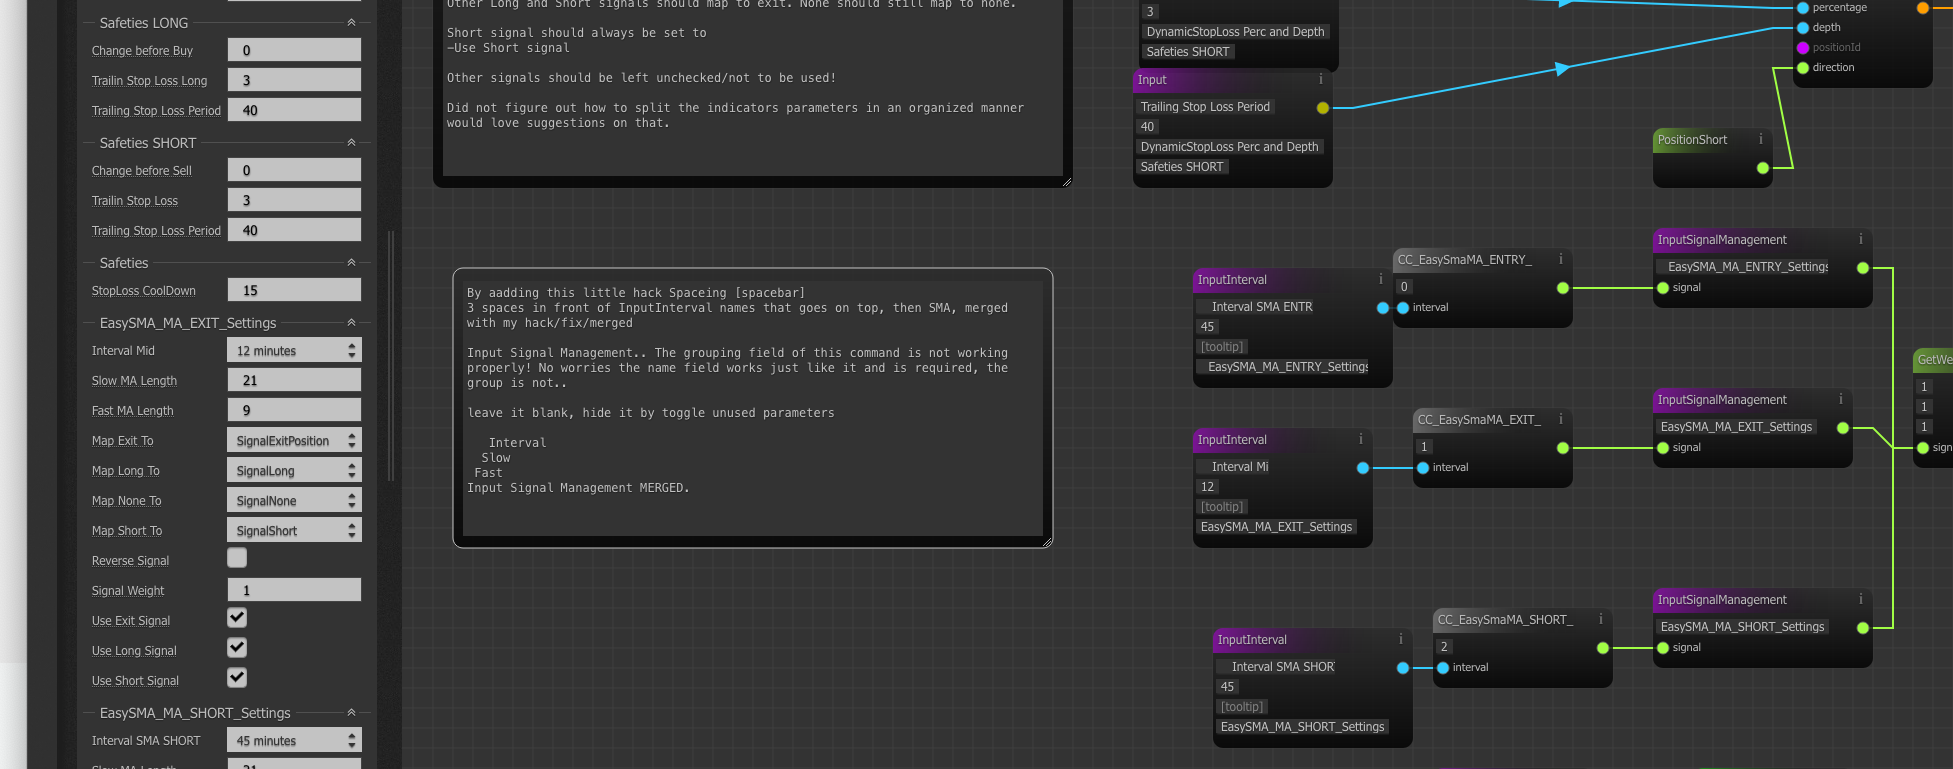This screenshot has height=769, width=1953.
Task: Enable the Reverse Signal checkbox
Action: (237, 558)
